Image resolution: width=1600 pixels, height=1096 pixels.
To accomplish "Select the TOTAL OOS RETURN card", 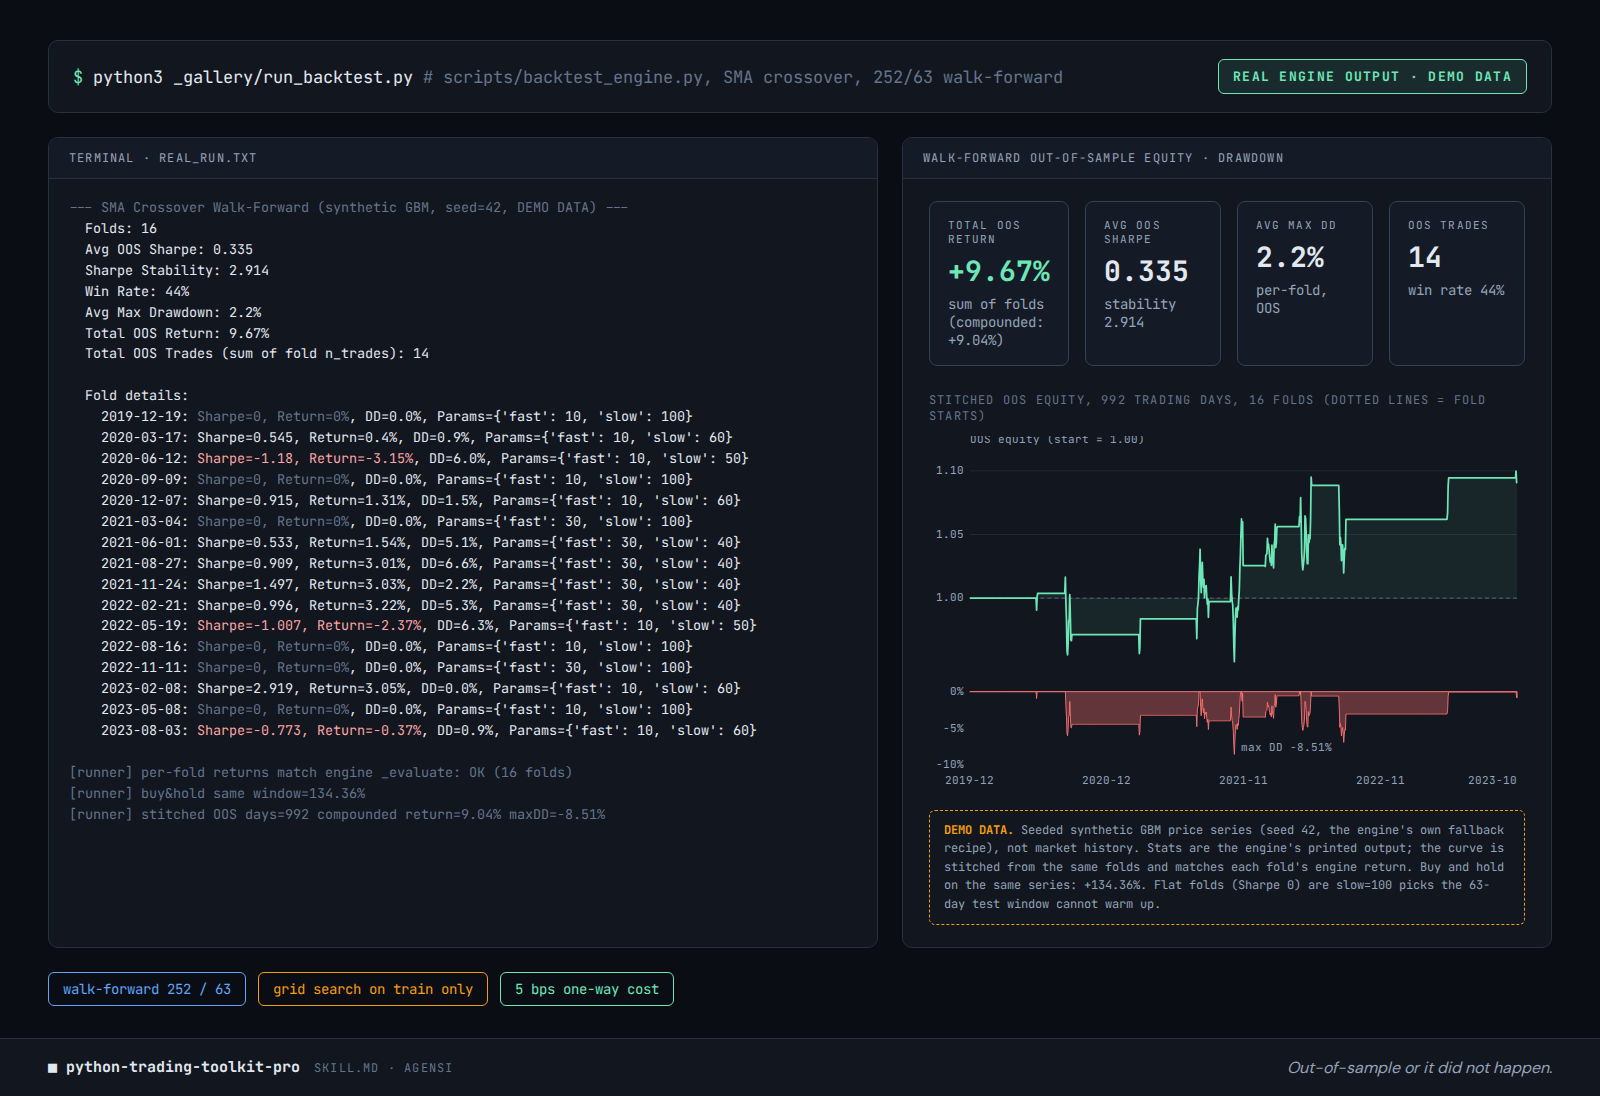I will pos(999,284).
